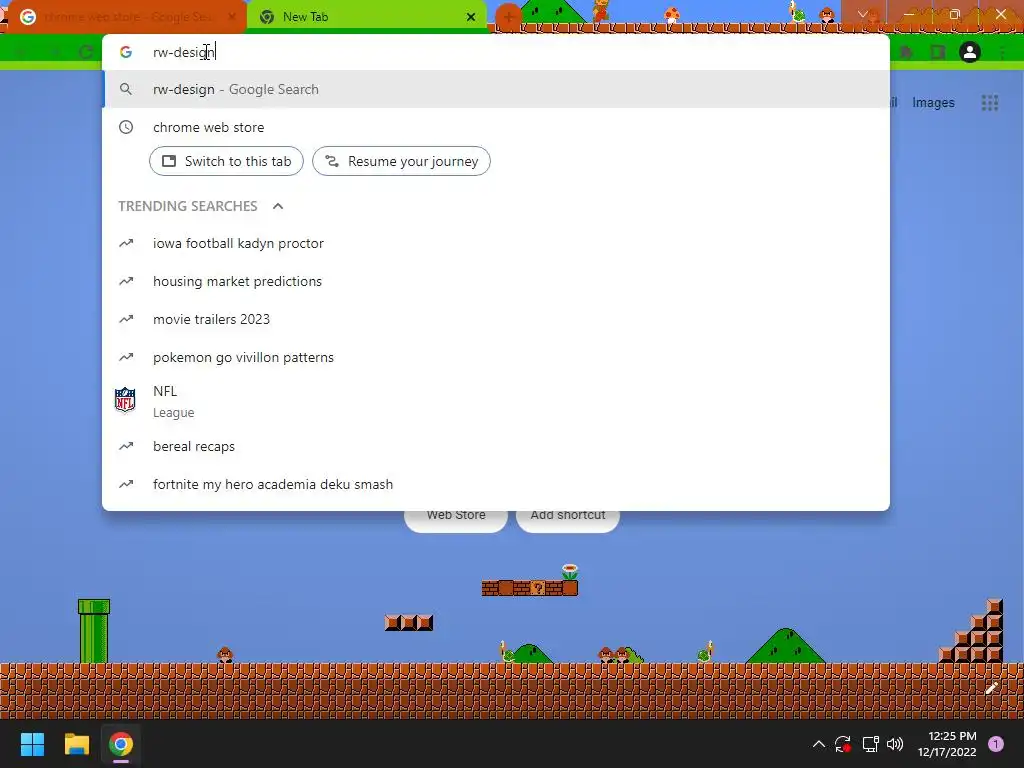The height and width of the screenshot is (768, 1024).
Task: Pick pokemon go vivillon patterns suggestion
Action: pos(496,357)
